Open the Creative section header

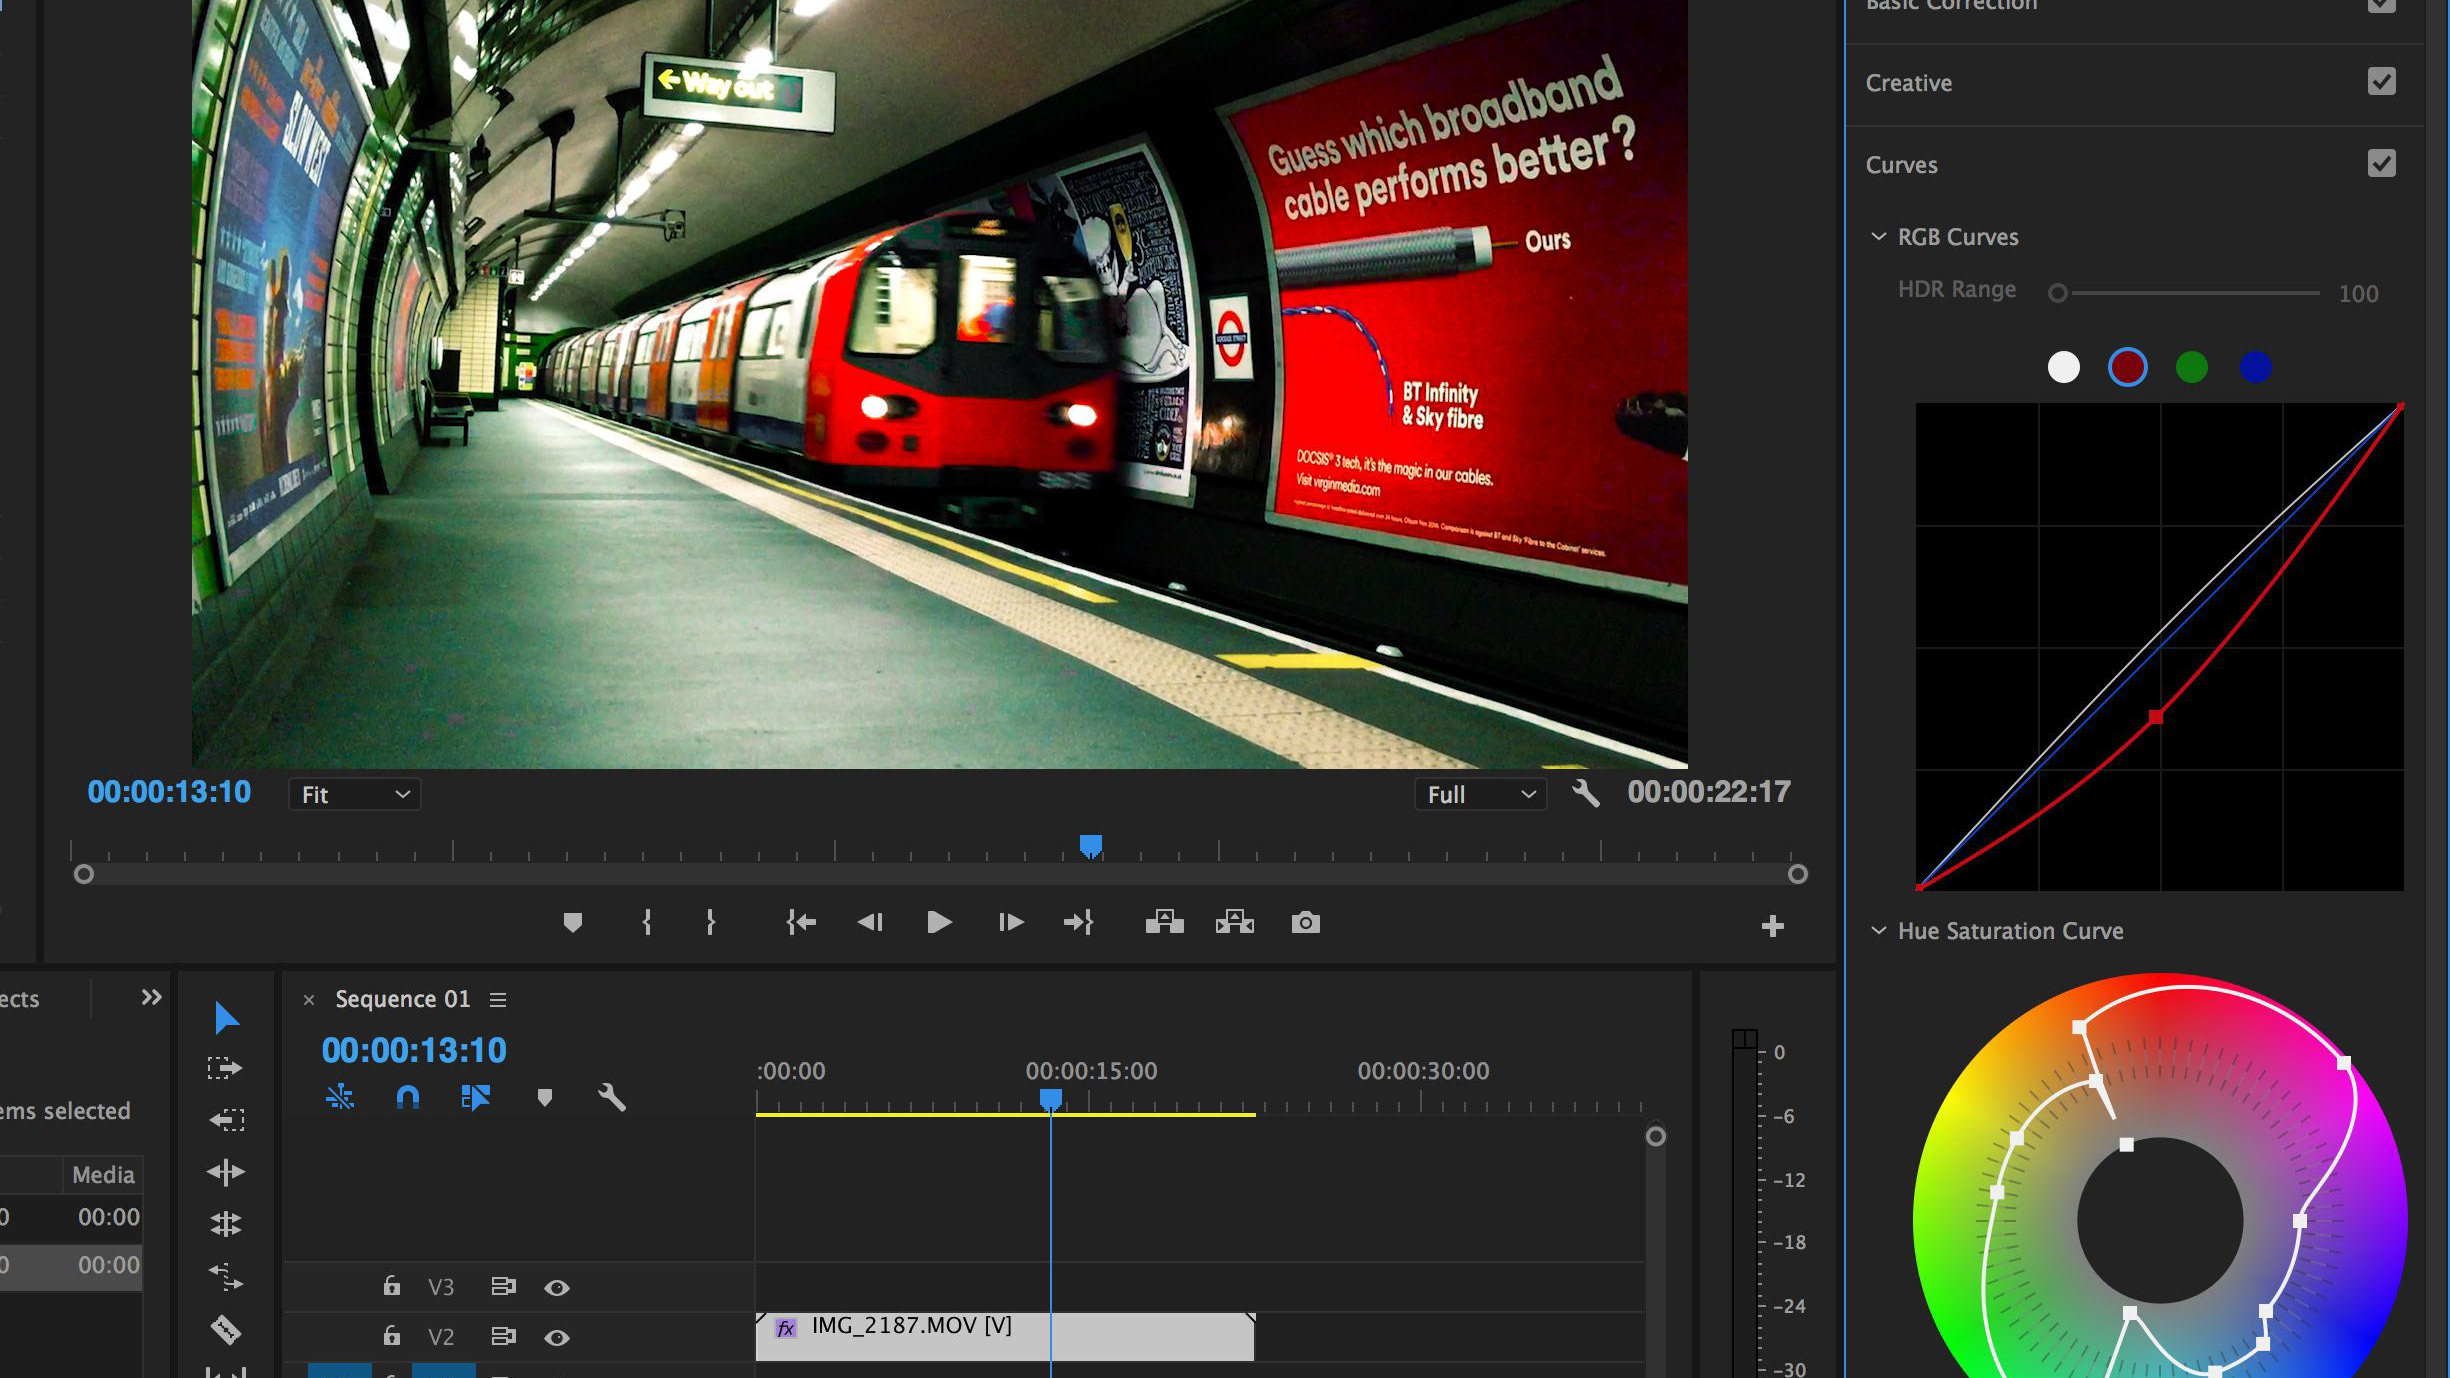(x=1909, y=83)
